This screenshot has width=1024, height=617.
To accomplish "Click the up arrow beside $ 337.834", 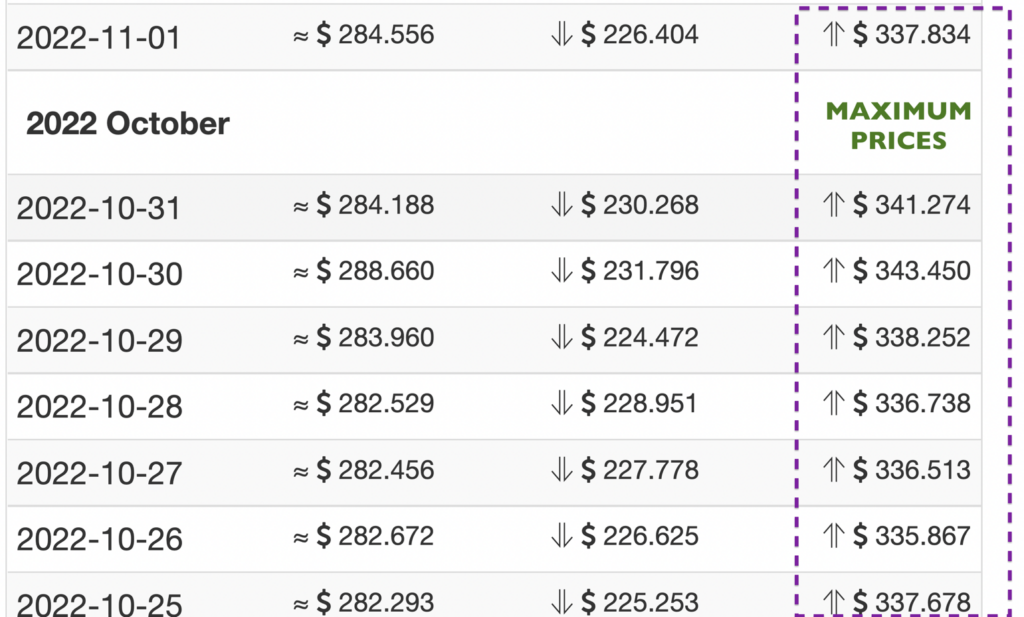I will pos(833,34).
